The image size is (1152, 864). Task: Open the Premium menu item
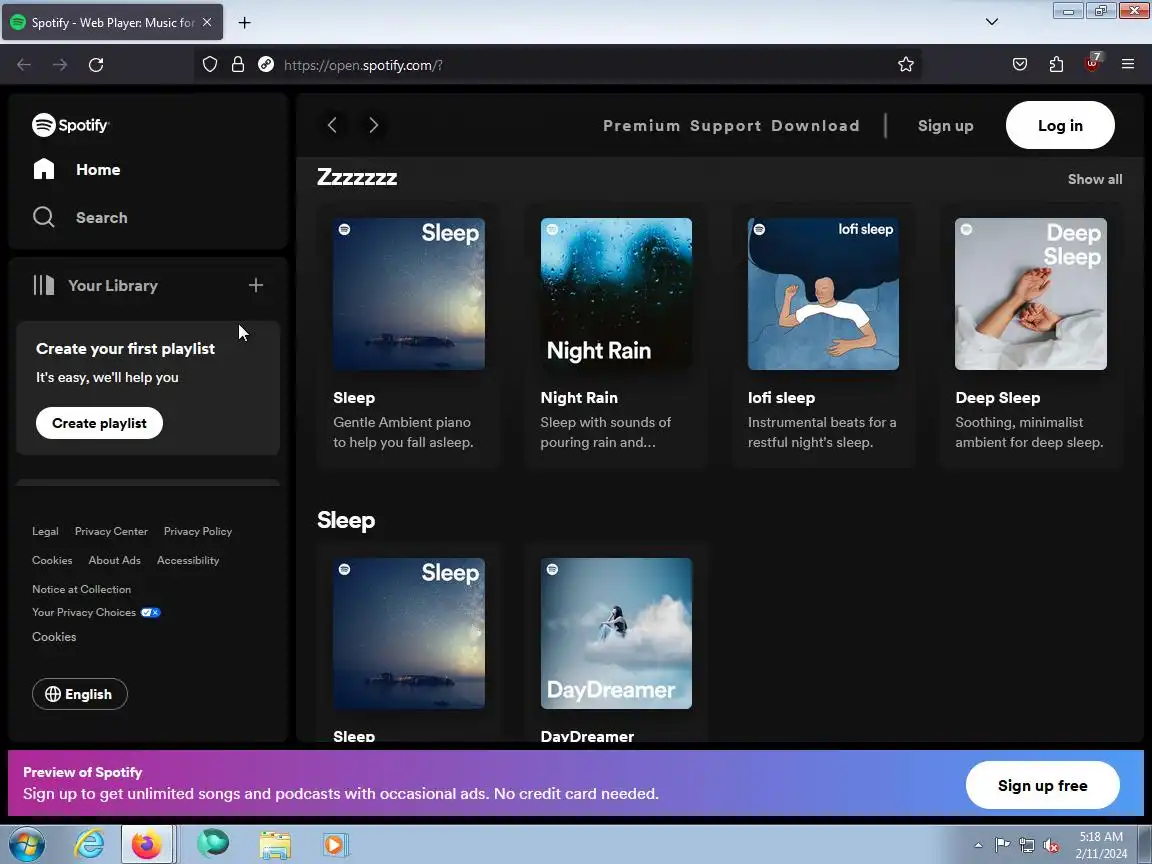click(x=641, y=126)
